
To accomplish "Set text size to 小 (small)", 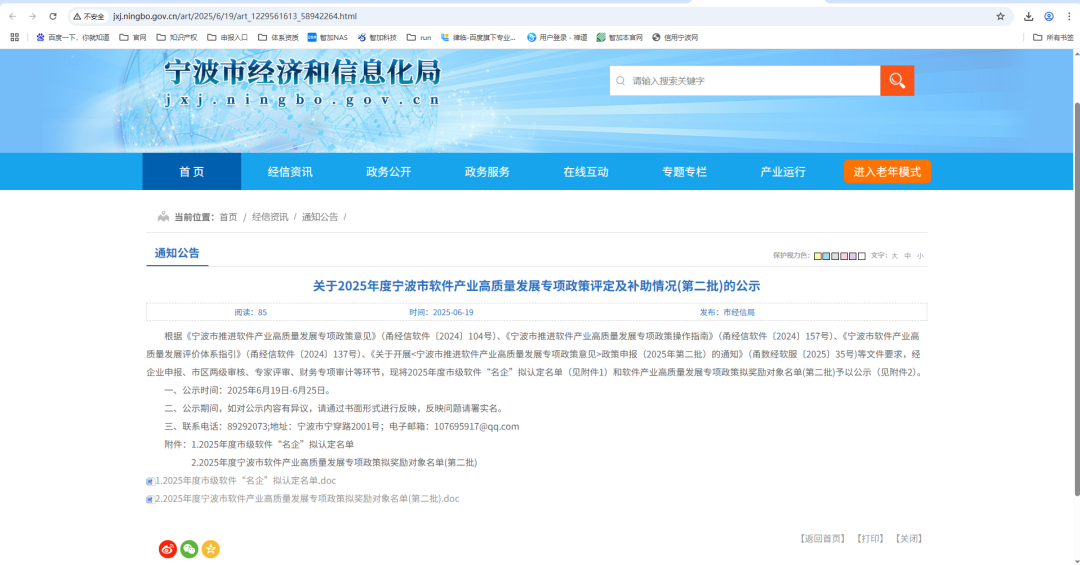I will click(920, 256).
